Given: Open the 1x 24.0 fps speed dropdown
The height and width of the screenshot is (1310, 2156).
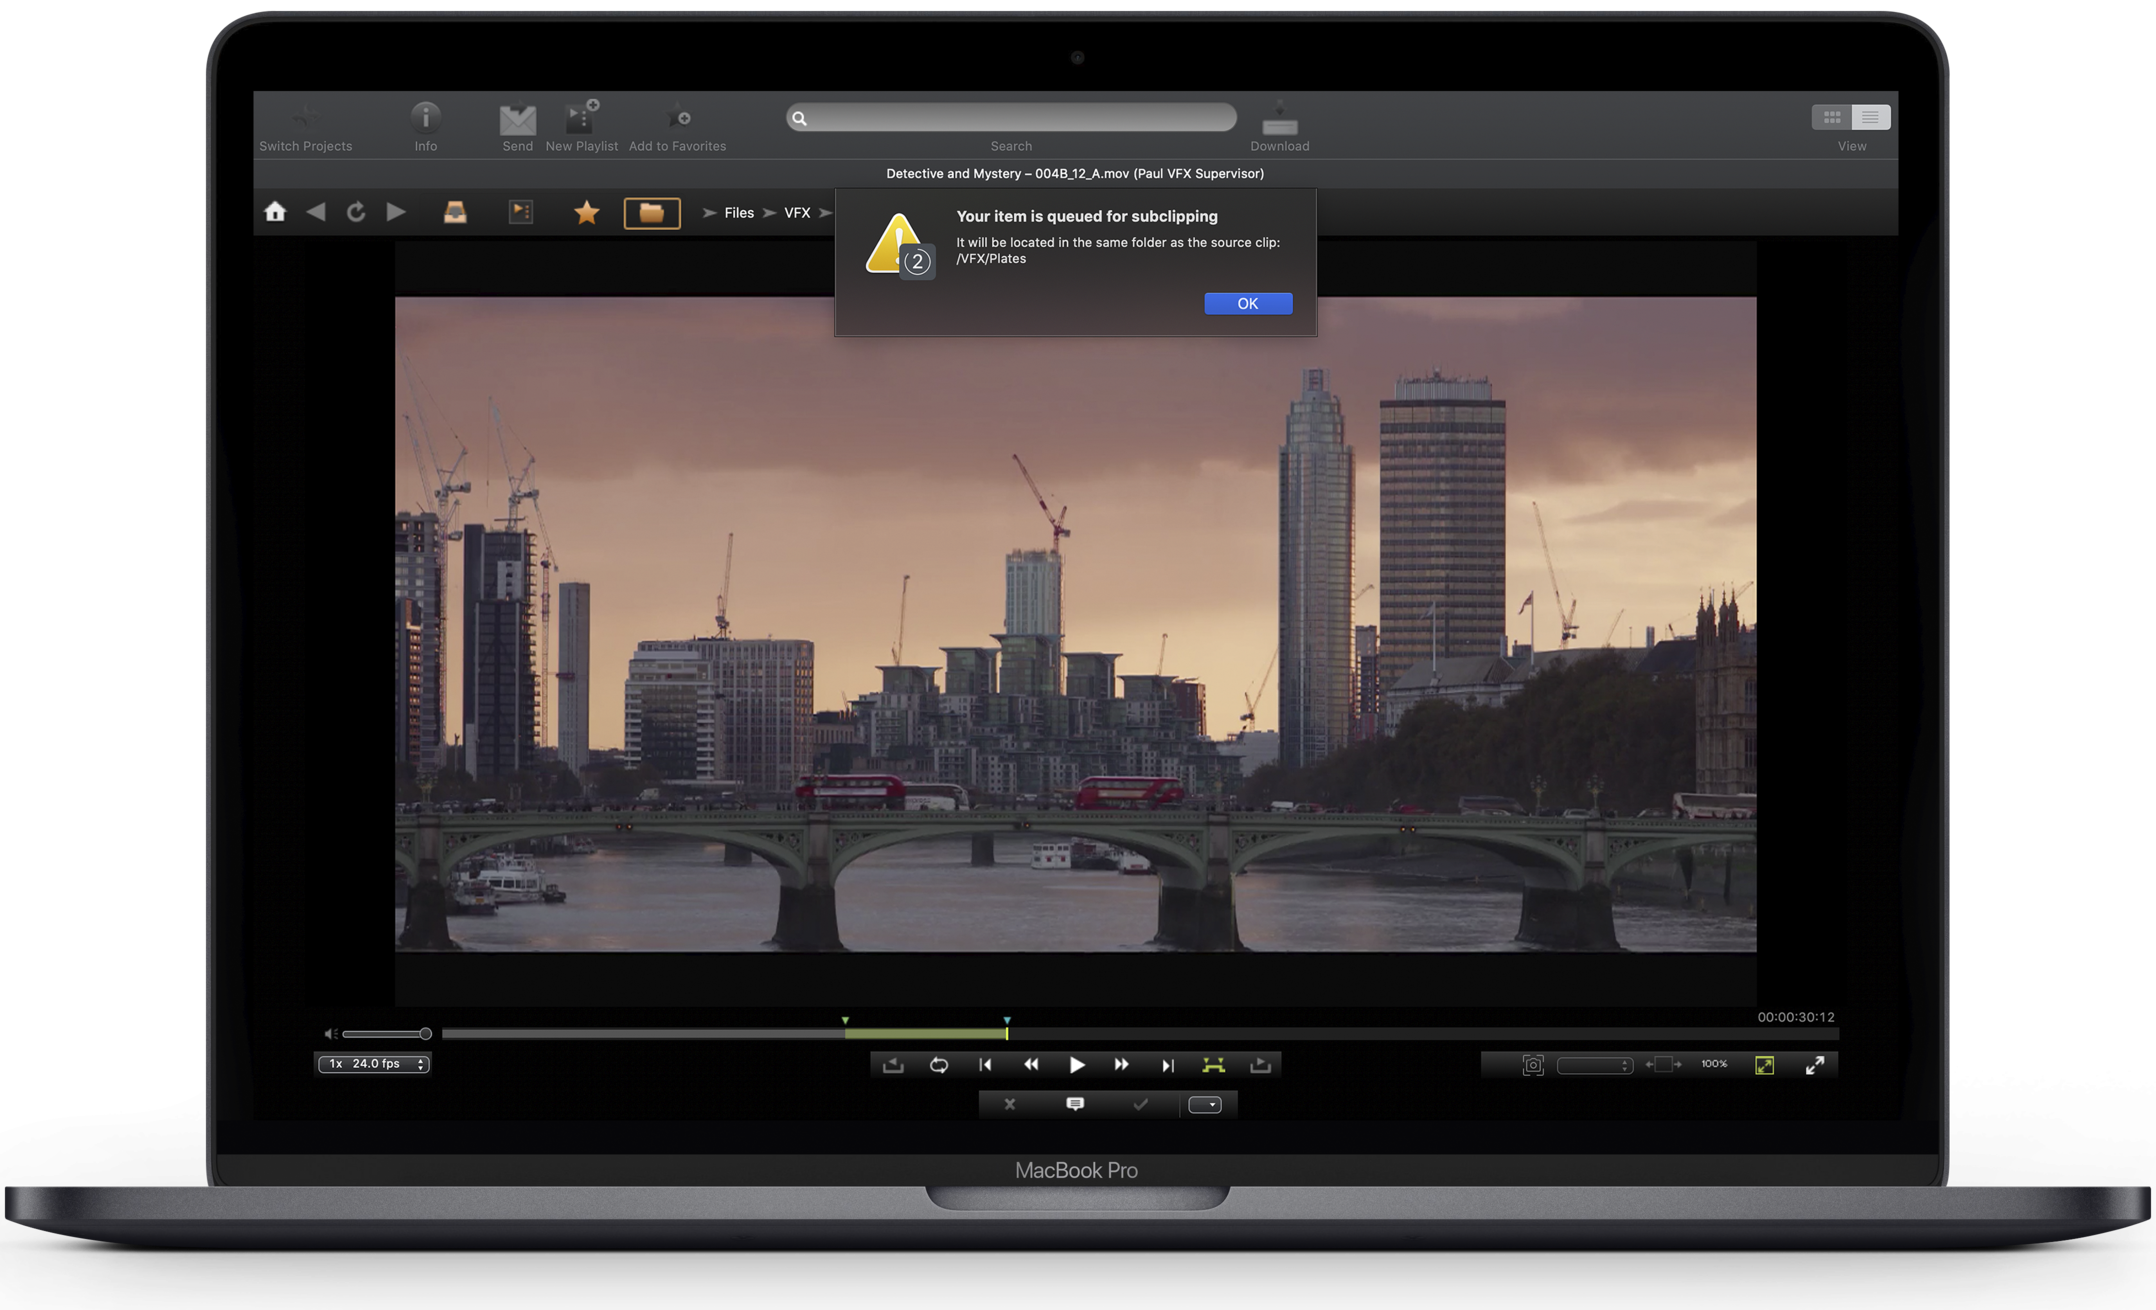Looking at the screenshot, I should (374, 1064).
